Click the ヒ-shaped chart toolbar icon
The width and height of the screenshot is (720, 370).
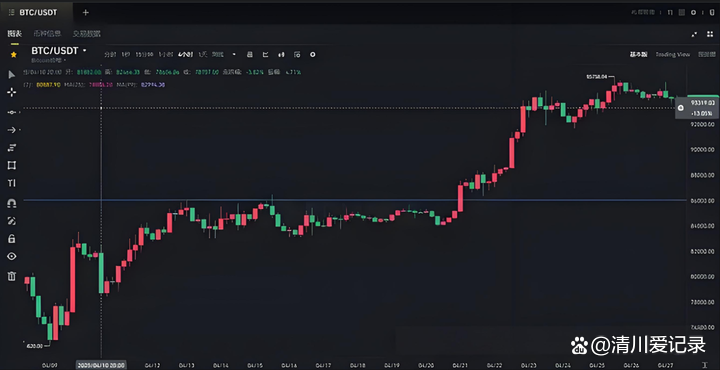point(265,55)
